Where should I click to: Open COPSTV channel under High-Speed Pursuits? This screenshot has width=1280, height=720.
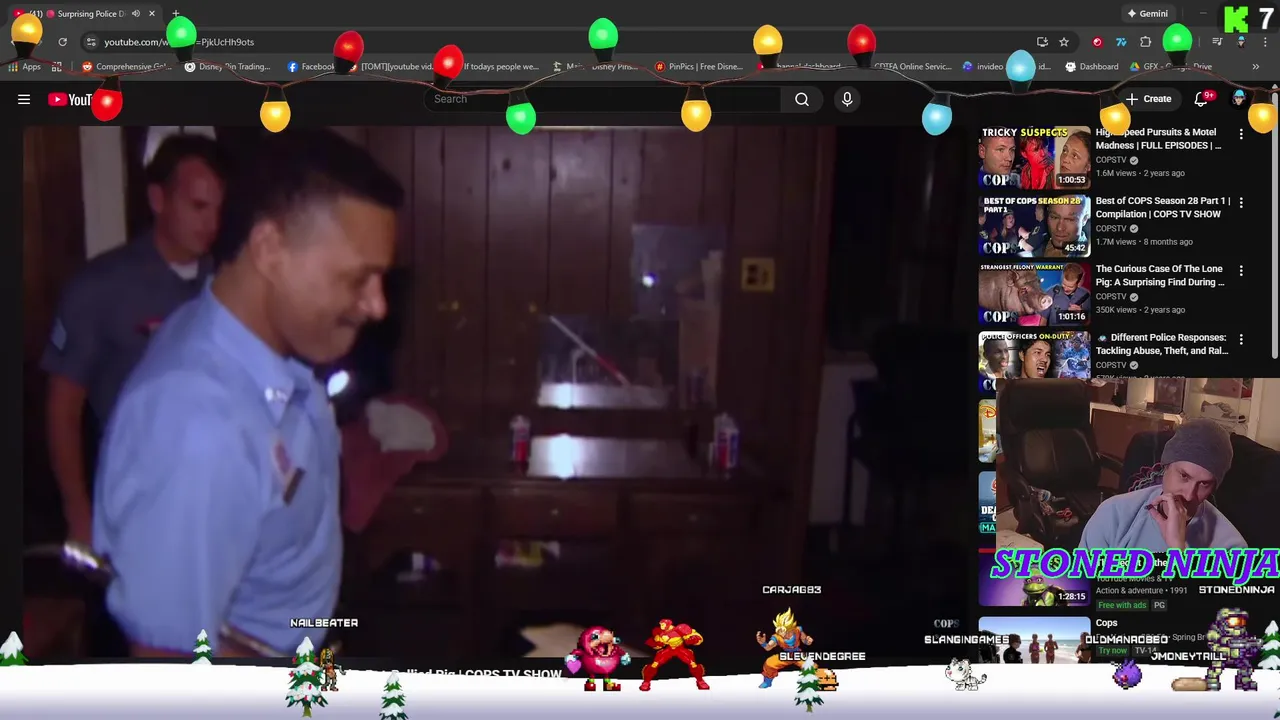click(x=1111, y=160)
